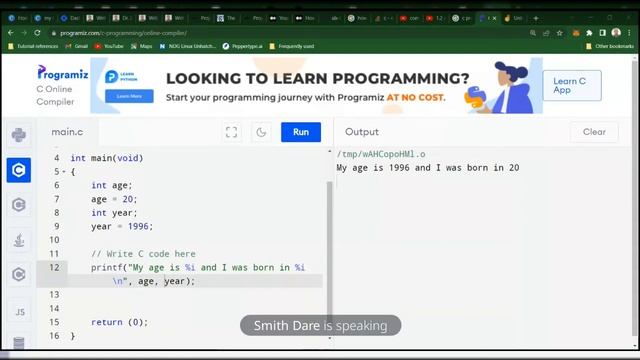The height and width of the screenshot is (360, 640).
Task: Clear the output panel
Action: click(x=594, y=132)
